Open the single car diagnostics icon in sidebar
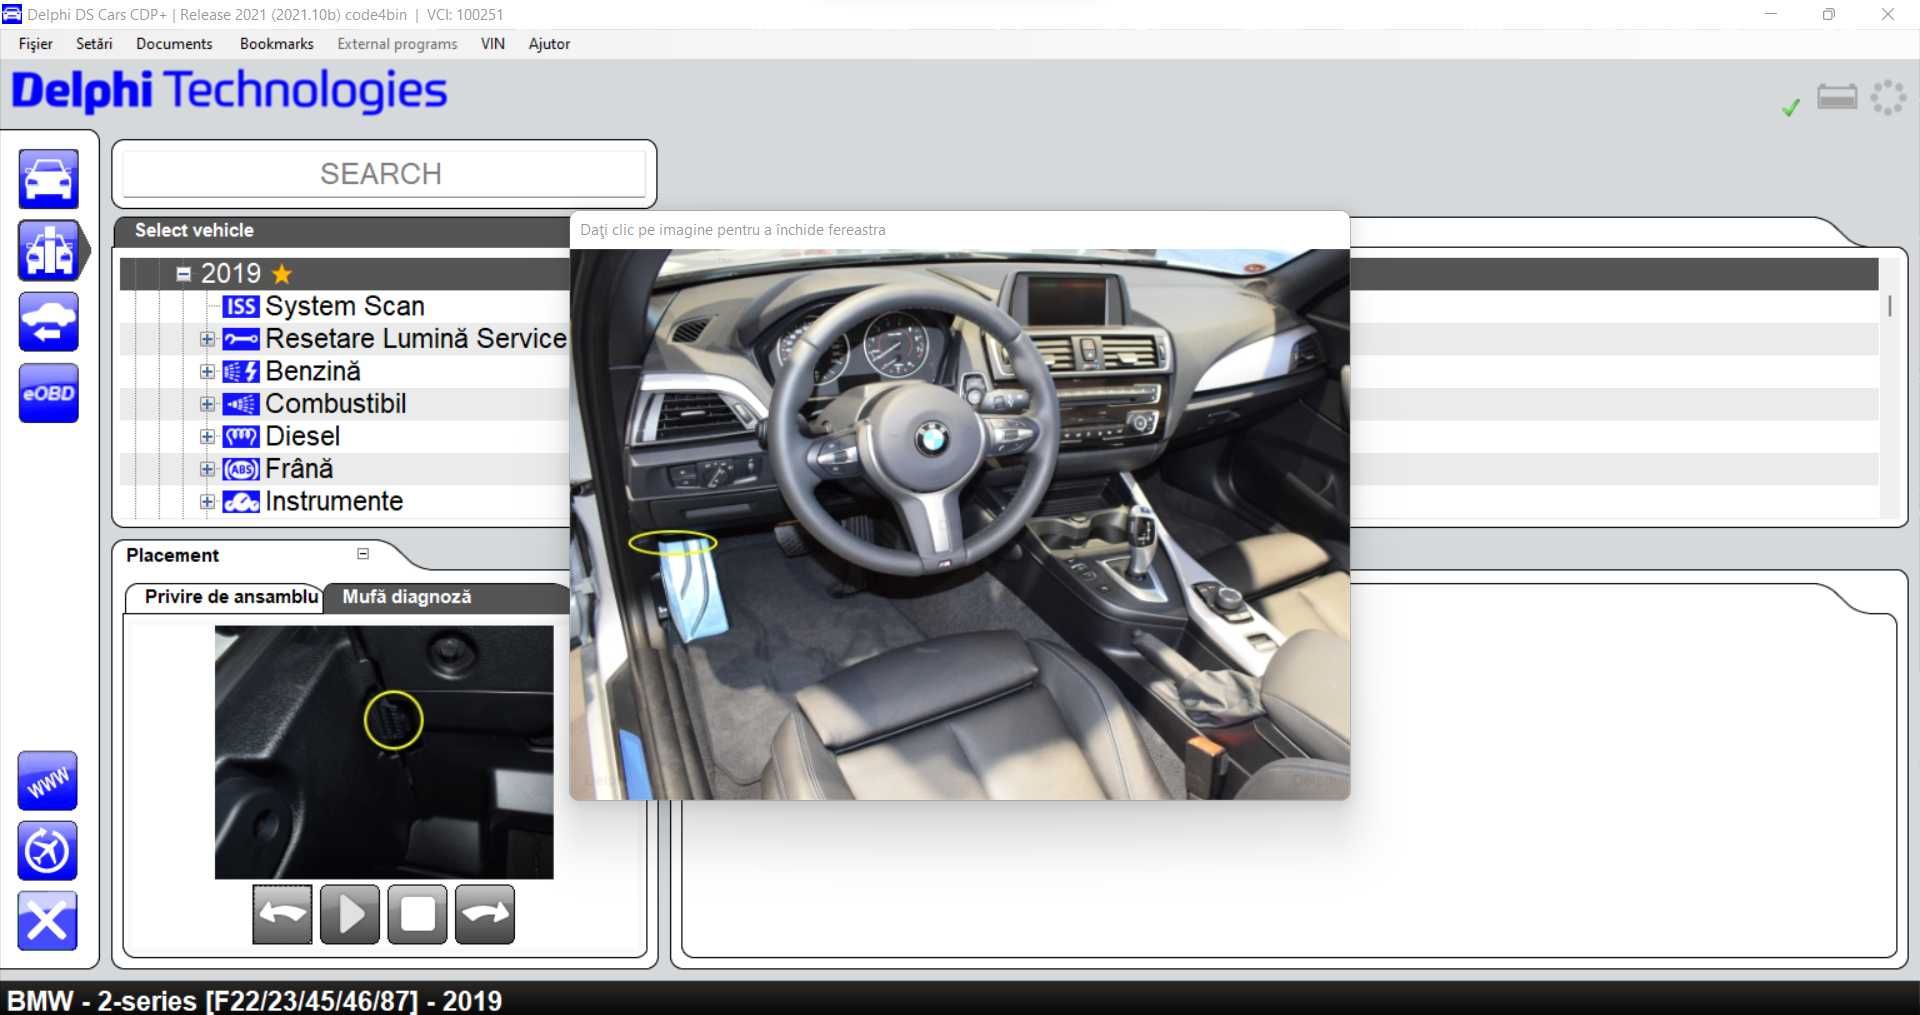1920x1015 pixels. [x=48, y=179]
